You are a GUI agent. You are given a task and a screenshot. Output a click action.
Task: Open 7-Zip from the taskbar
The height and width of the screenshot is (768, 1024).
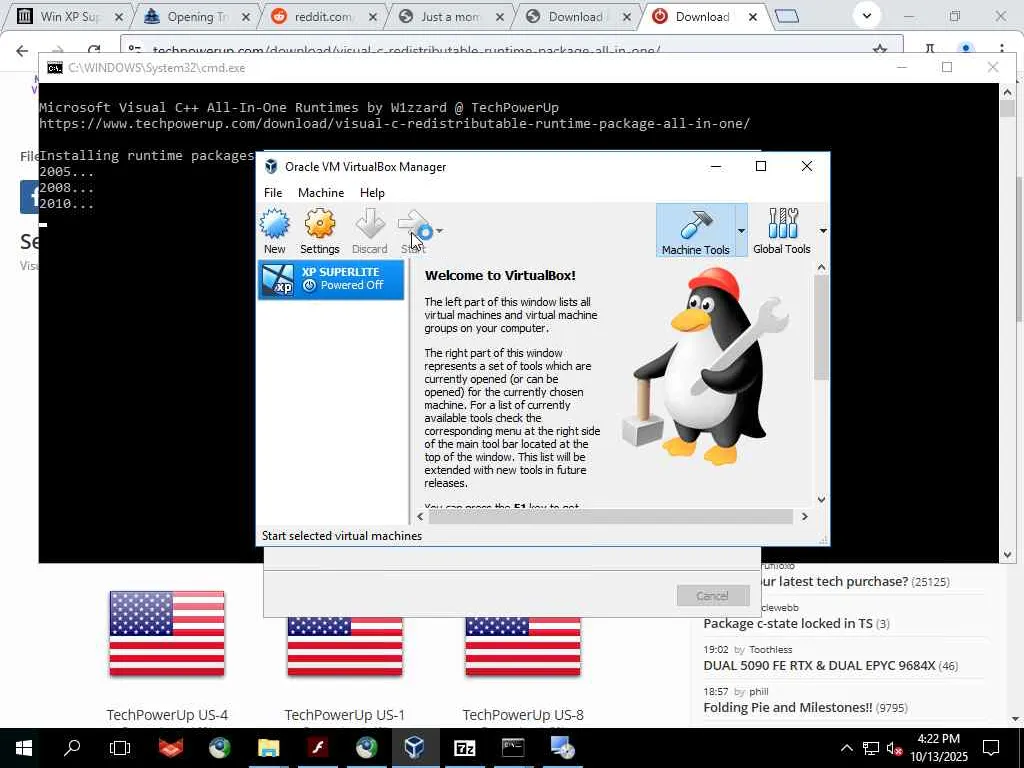click(x=464, y=748)
